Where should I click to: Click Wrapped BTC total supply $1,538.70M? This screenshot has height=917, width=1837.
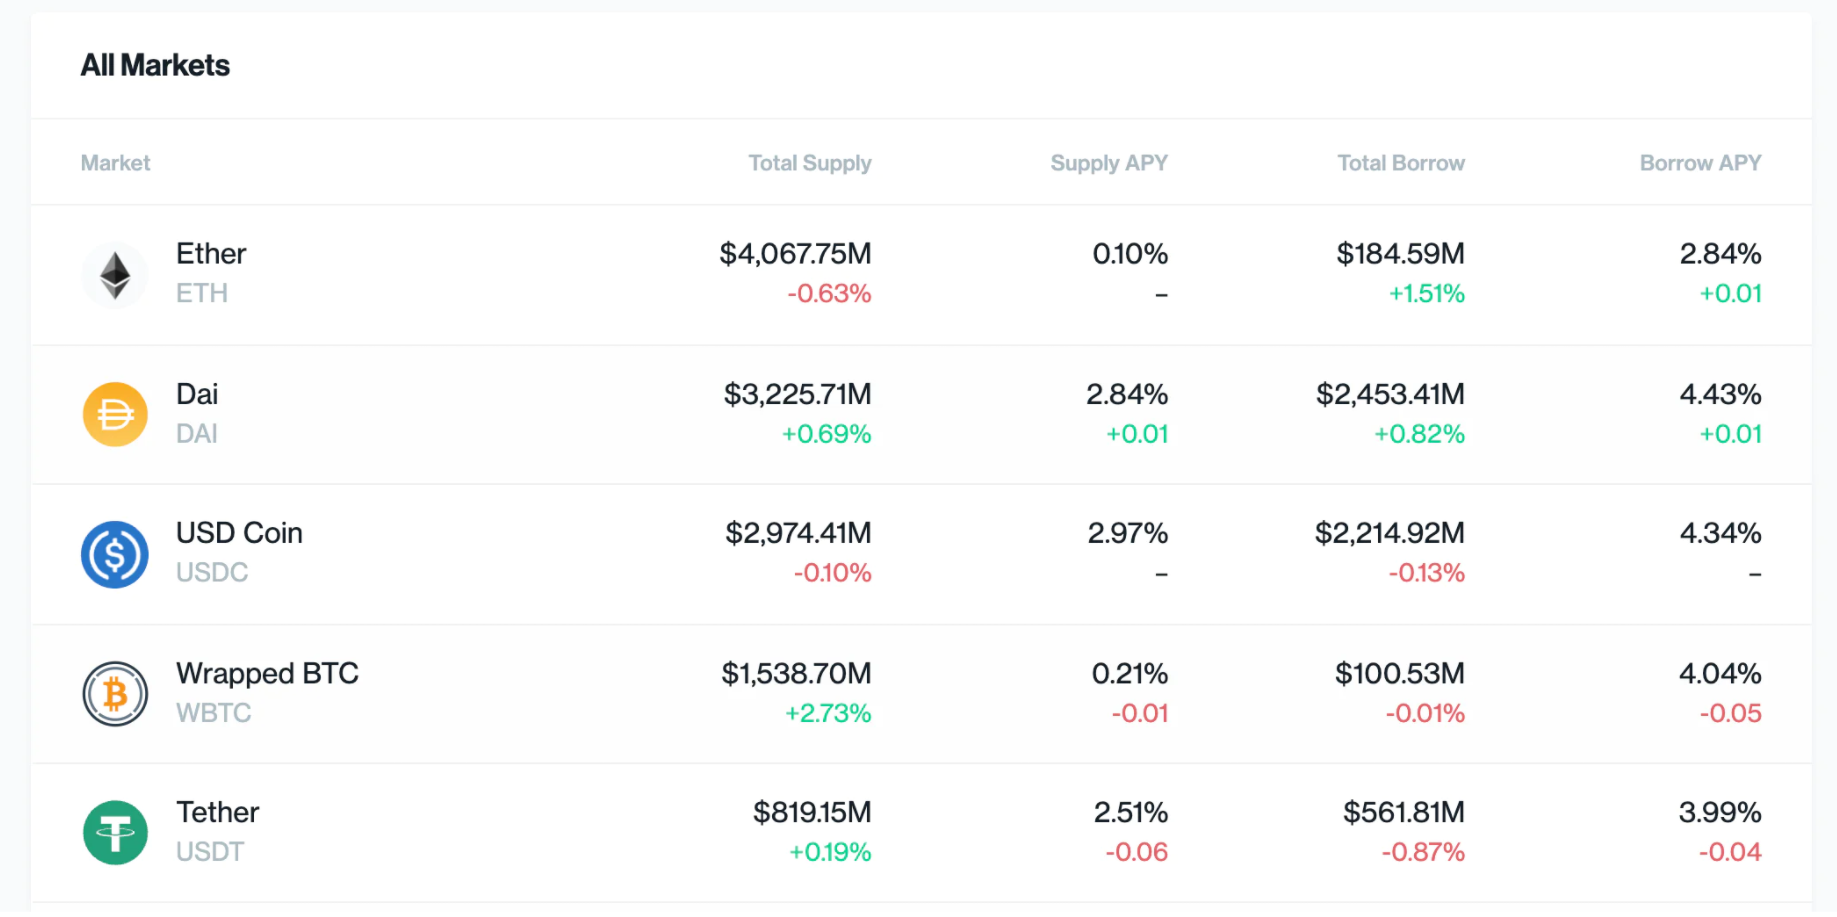coord(796,673)
